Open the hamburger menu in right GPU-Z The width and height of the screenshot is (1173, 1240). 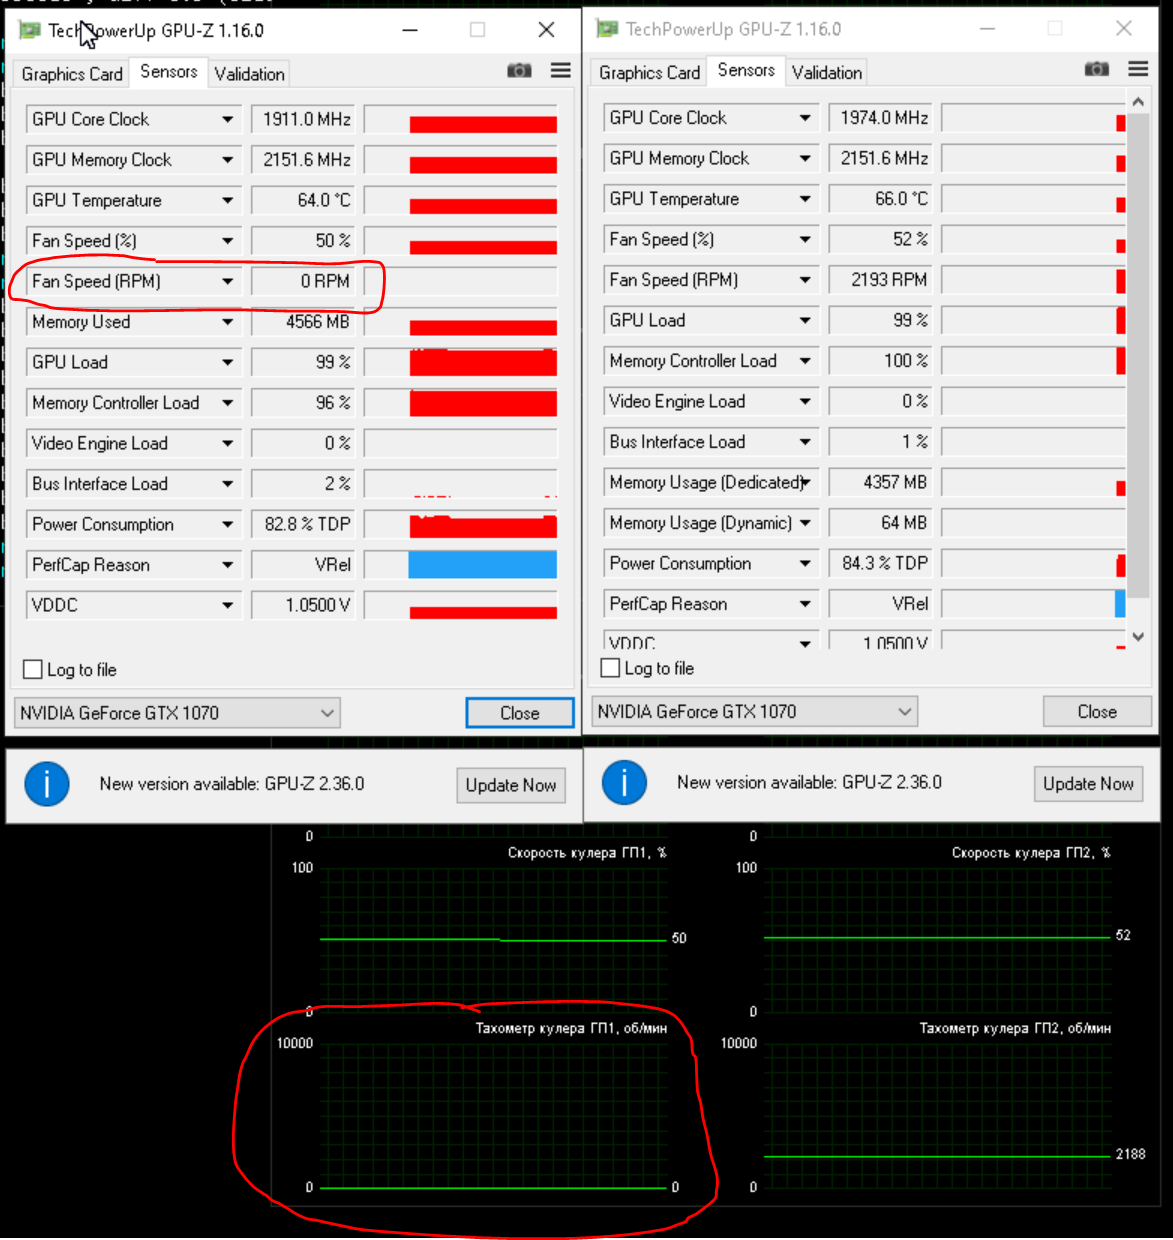point(1137,69)
